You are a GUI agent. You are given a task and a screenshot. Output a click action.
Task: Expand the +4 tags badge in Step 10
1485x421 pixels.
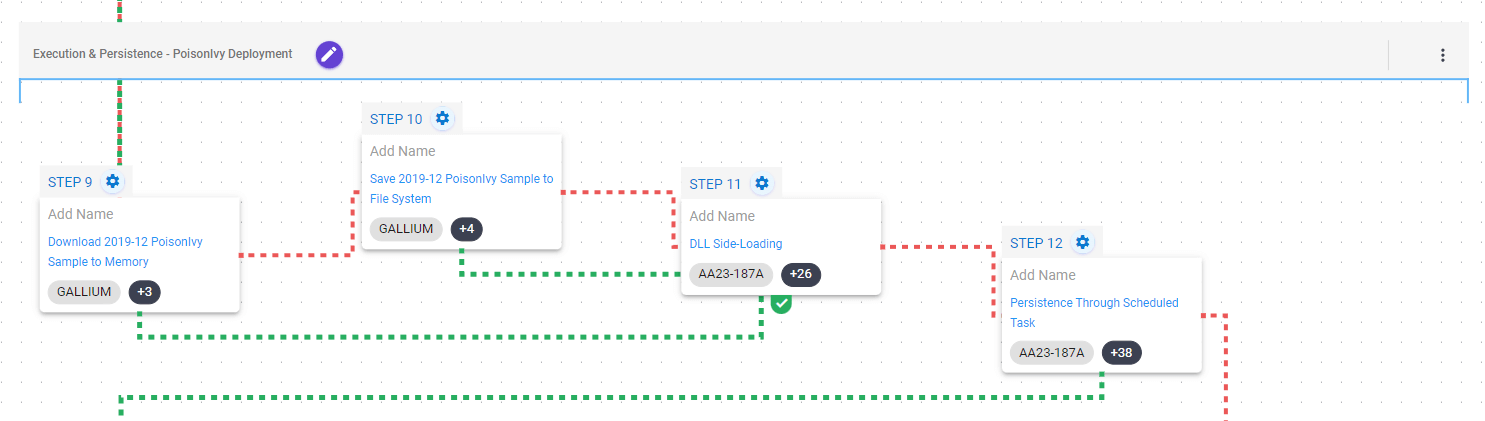[466, 229]
